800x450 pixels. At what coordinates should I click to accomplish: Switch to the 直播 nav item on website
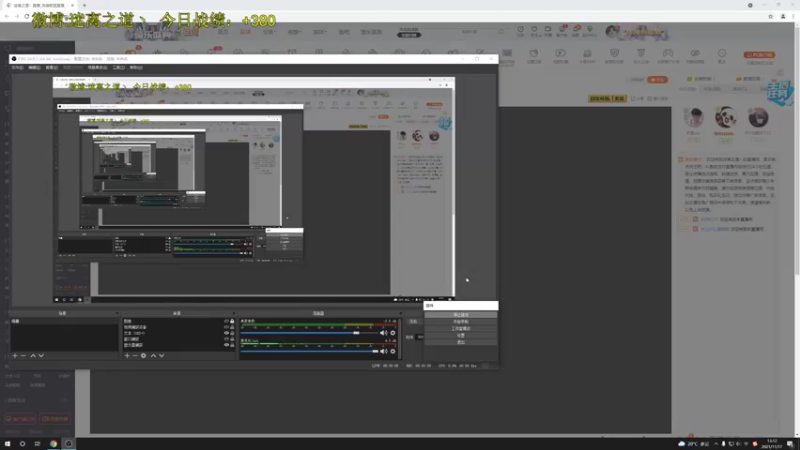click(245, 32)
